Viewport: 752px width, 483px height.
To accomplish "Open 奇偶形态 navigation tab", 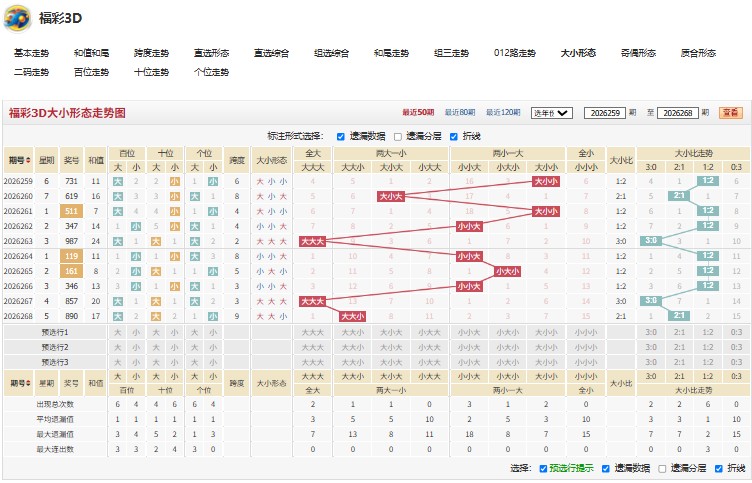I will (x=638, y=53).
